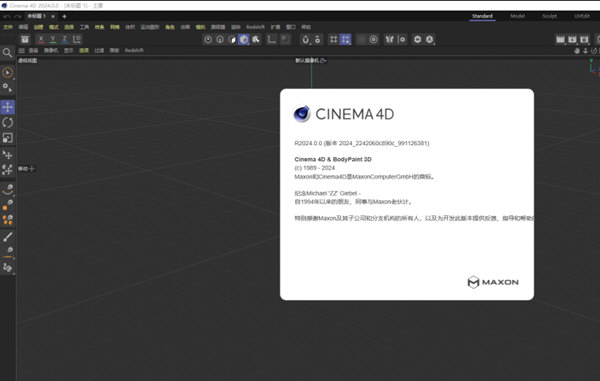Click the Redo arrow
The height and width of the screenshot is (381, 600).
tap(18, 16)
